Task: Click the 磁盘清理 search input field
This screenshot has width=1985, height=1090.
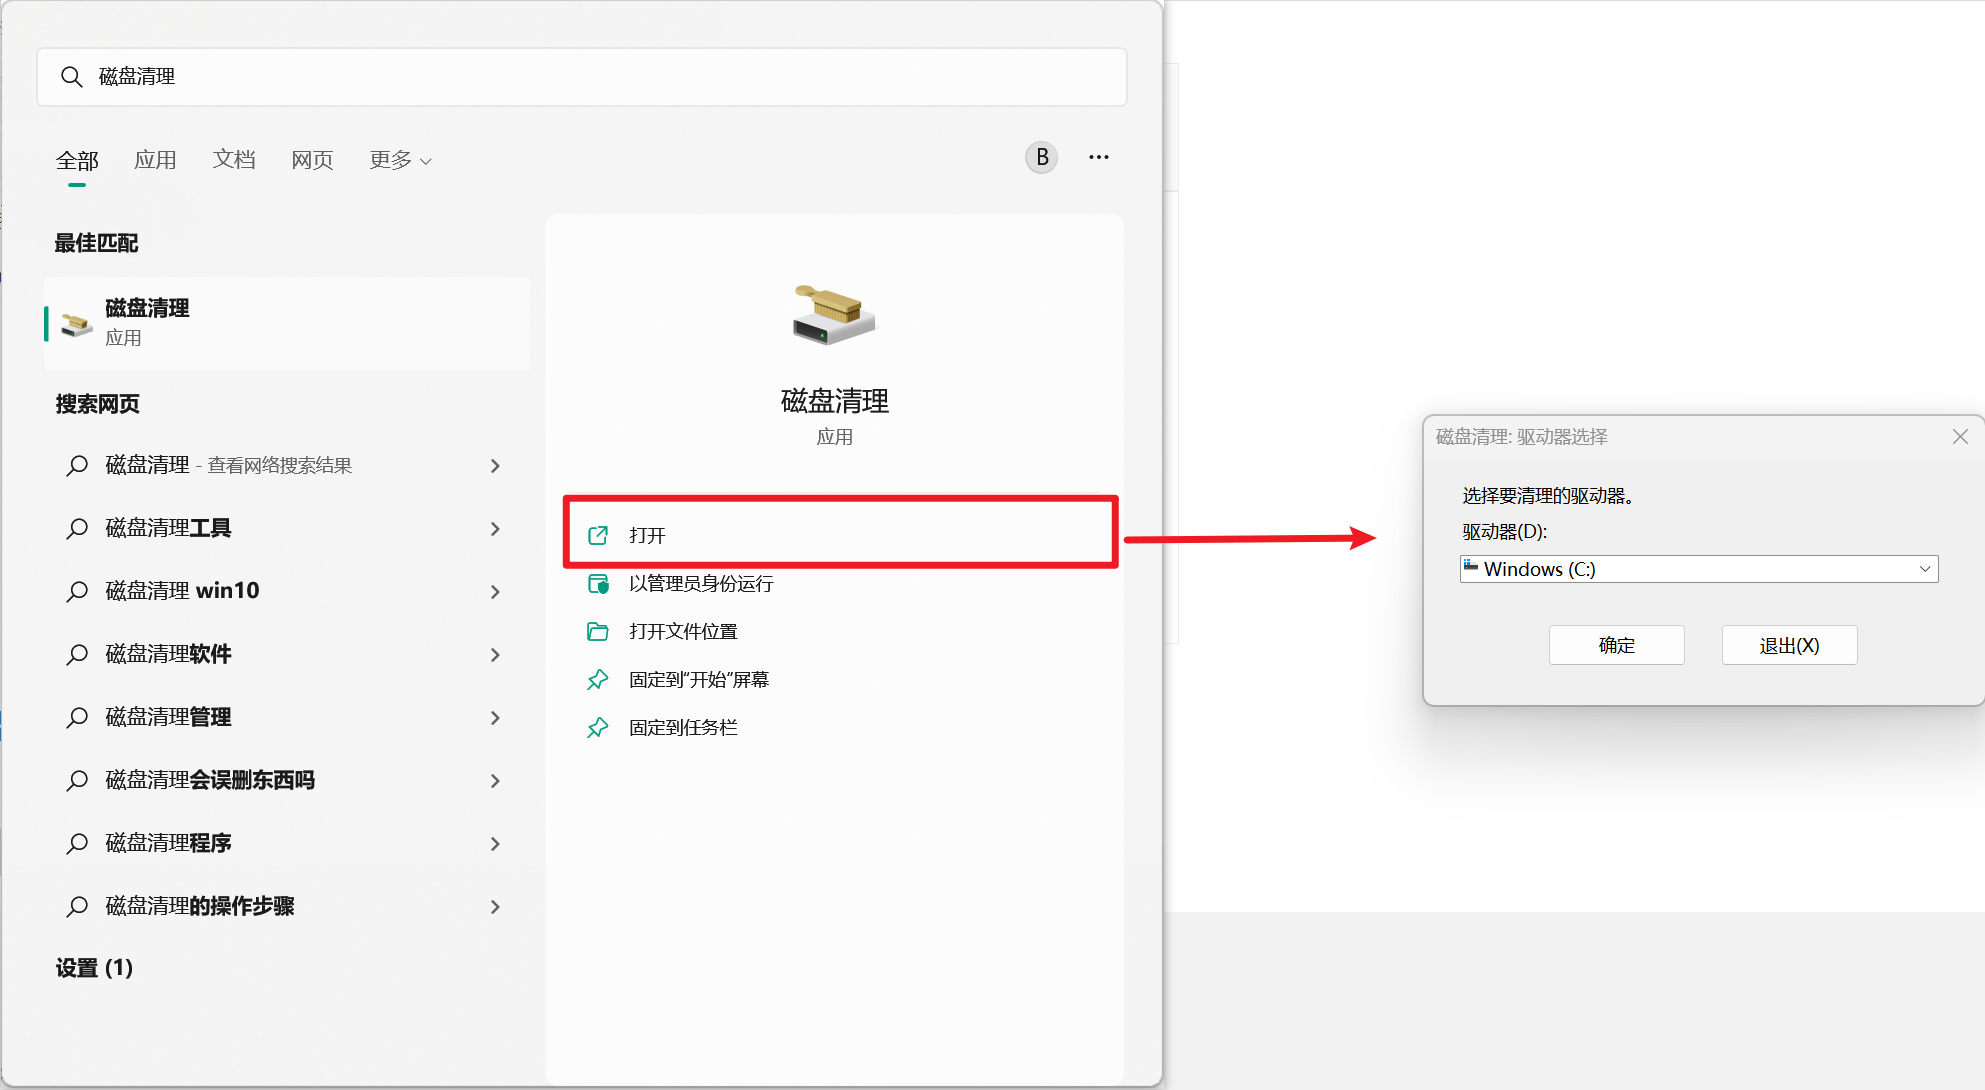Action: [600, 77]
